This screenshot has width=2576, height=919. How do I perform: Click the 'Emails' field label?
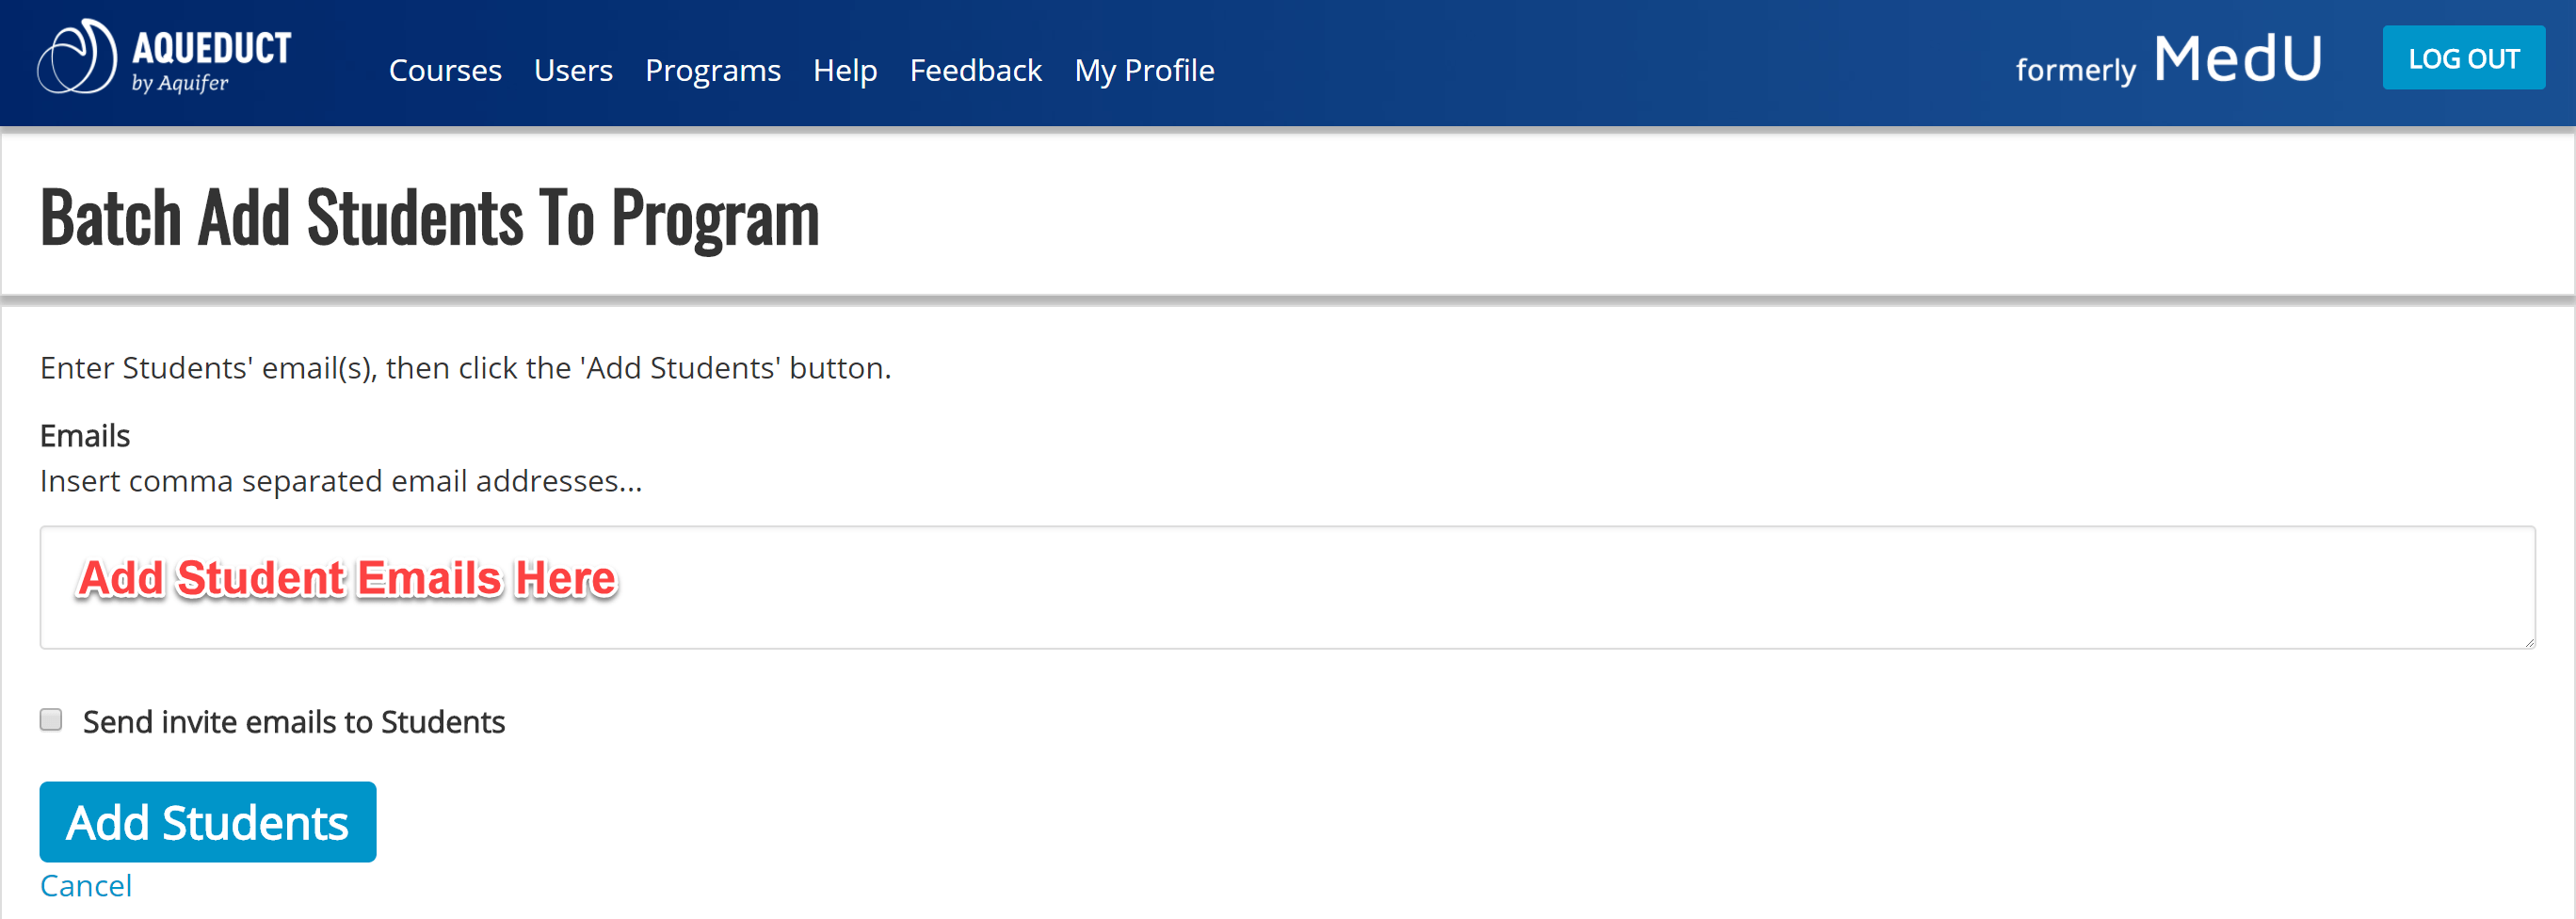[x=85, y=436]
